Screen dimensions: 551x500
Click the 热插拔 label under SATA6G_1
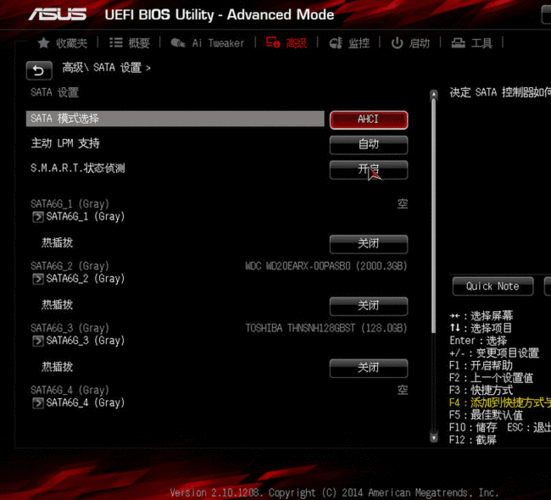click(x=57, y=242)
